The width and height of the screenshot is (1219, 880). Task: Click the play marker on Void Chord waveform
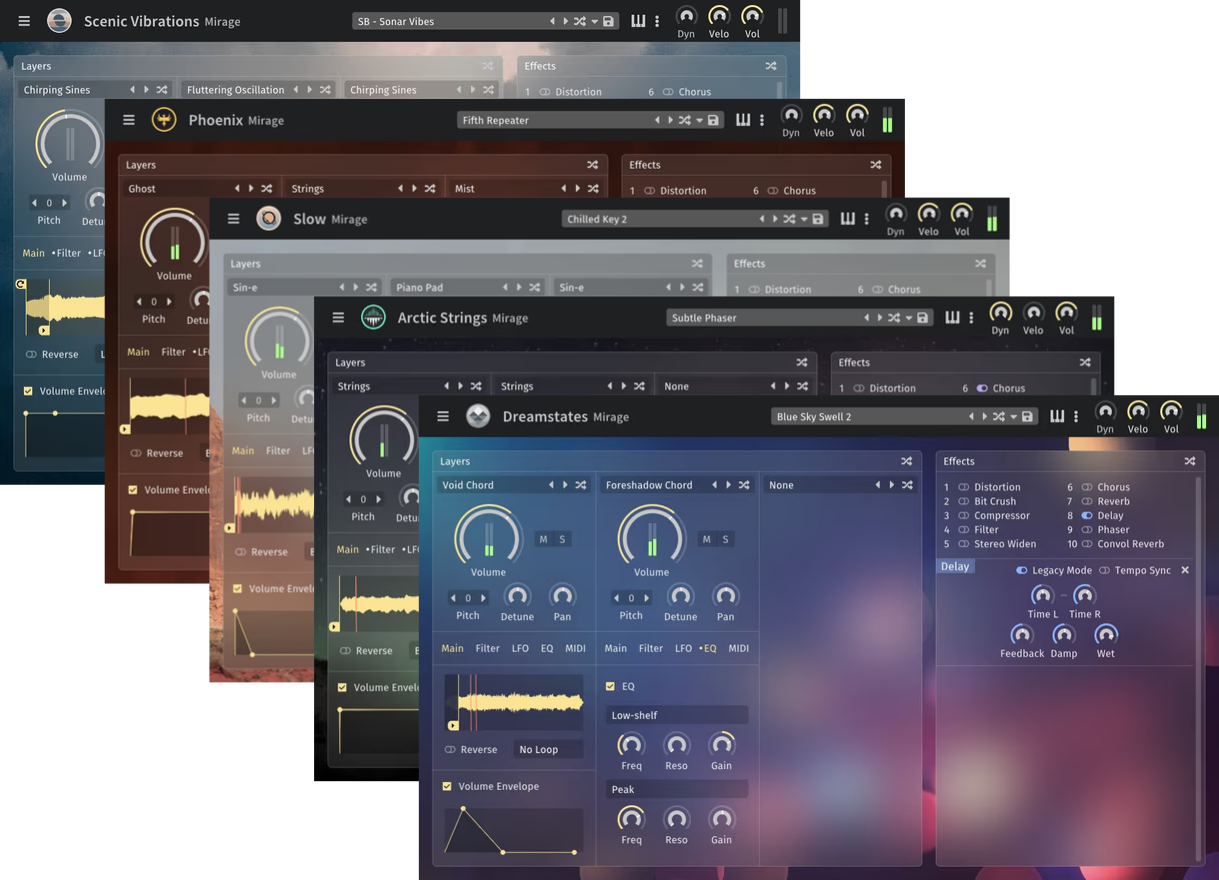[x=453, y=726]
